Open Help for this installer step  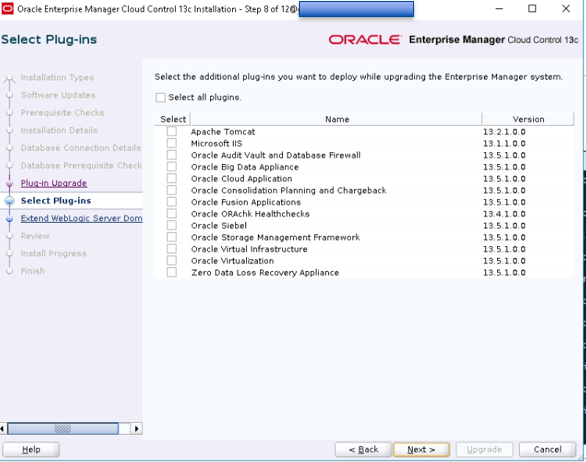tap(31, 450)
